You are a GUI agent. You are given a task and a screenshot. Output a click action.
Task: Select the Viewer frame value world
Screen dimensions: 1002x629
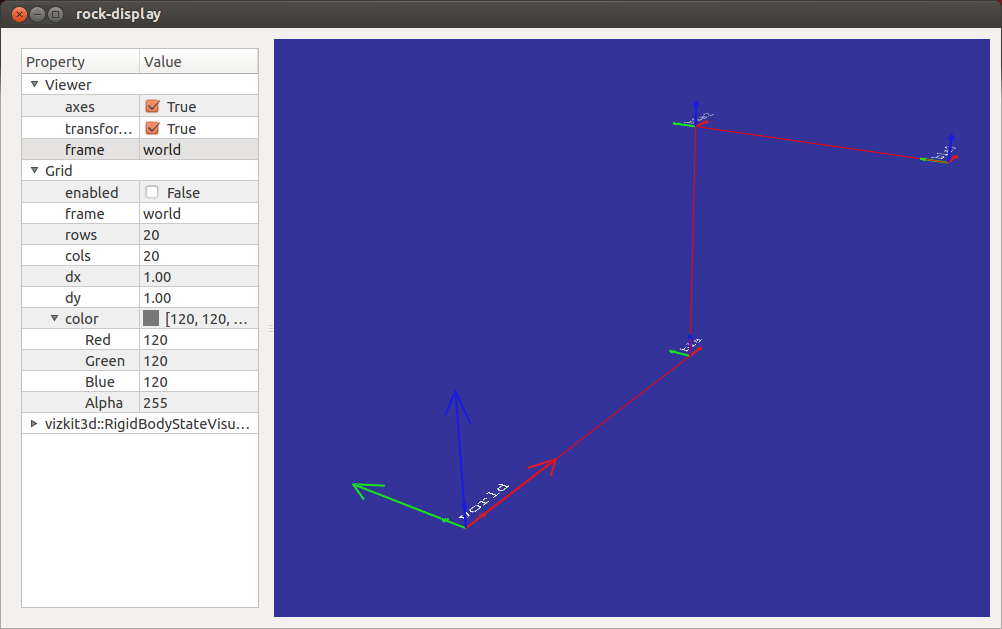coord(199,150)
